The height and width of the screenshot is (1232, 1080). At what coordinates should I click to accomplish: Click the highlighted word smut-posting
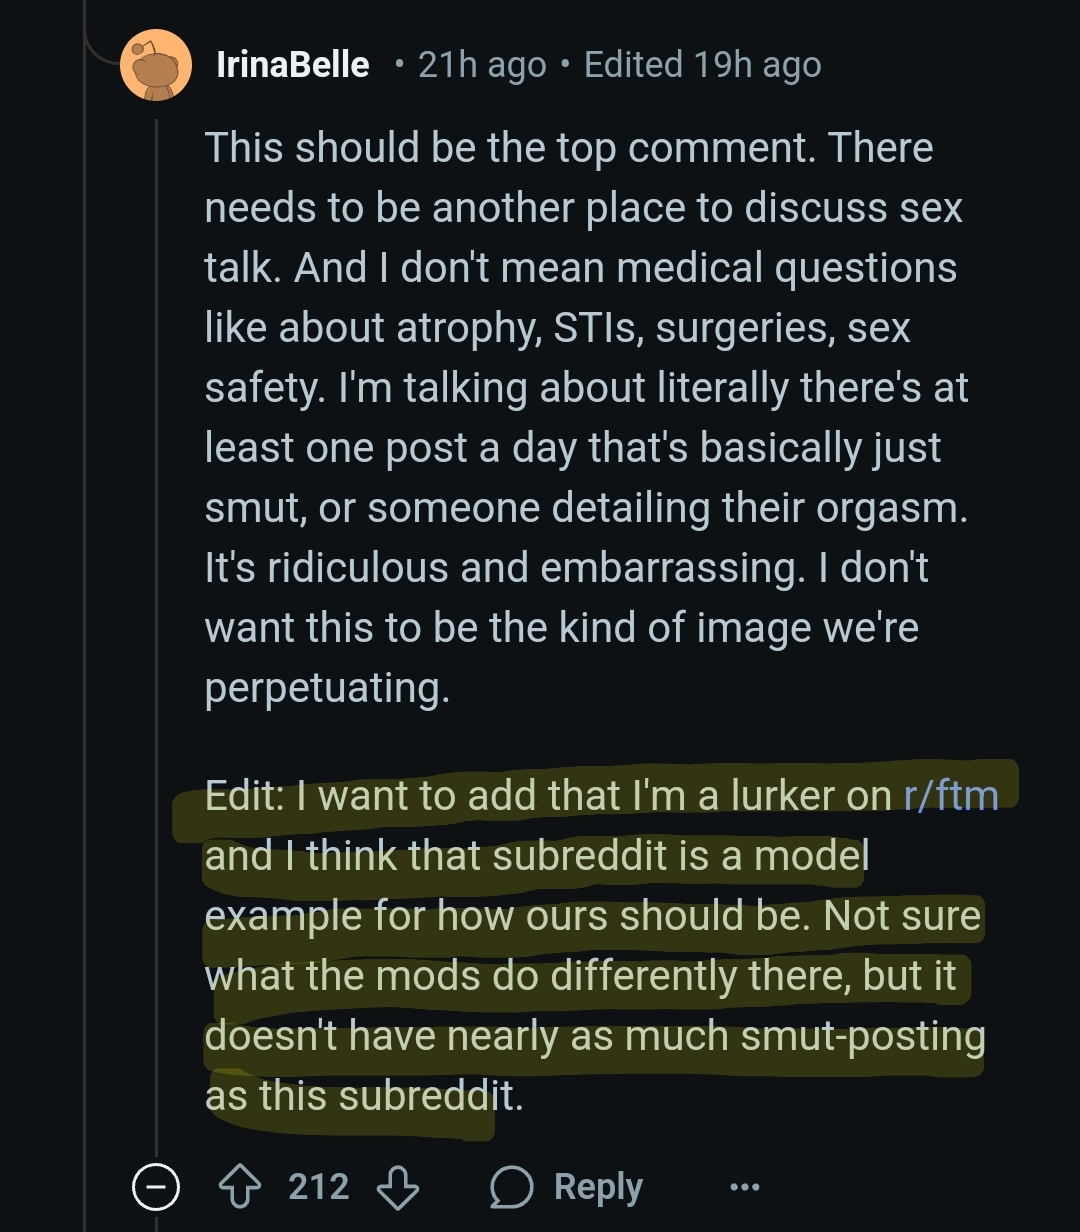point(863,1036)
